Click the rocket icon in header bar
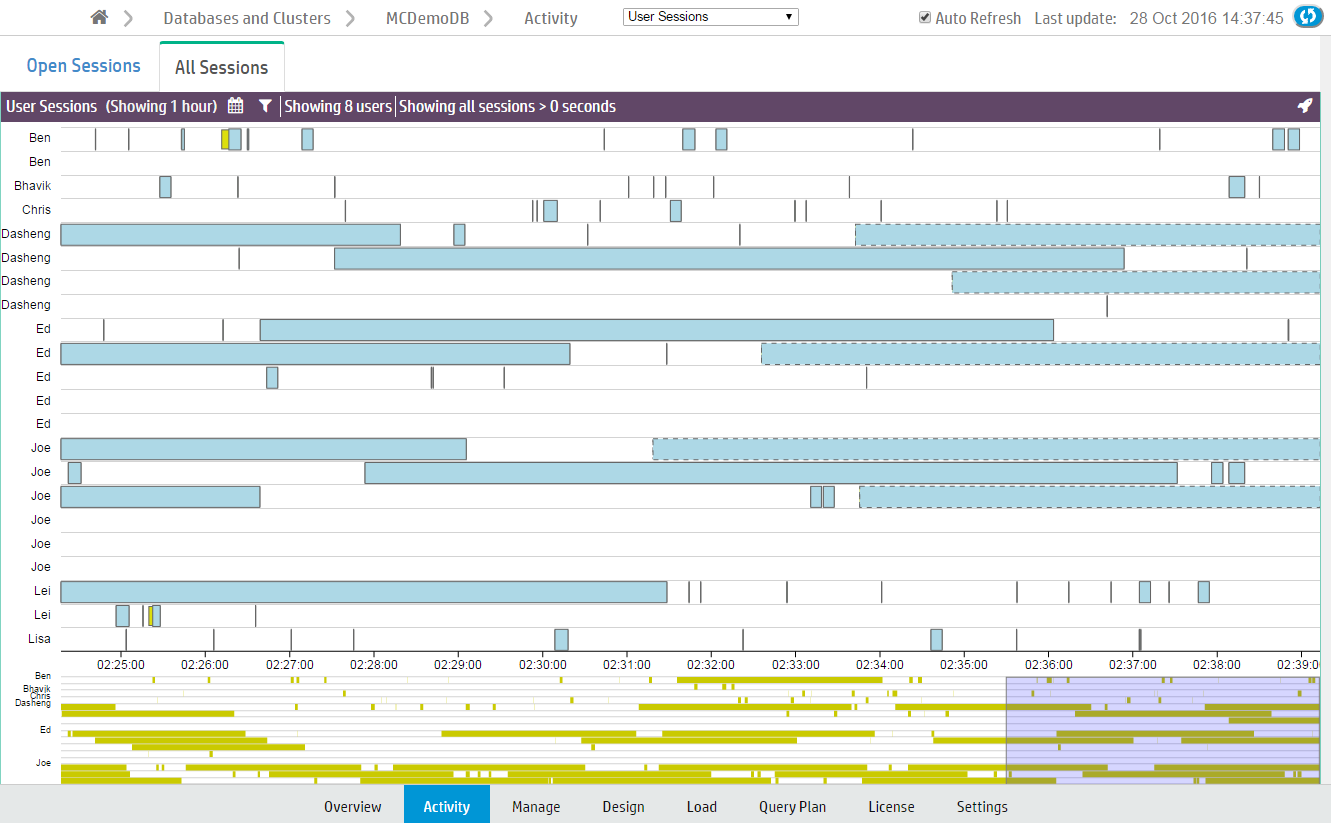The width and height of the screenshot is (1331, 823). point(1304,106)
